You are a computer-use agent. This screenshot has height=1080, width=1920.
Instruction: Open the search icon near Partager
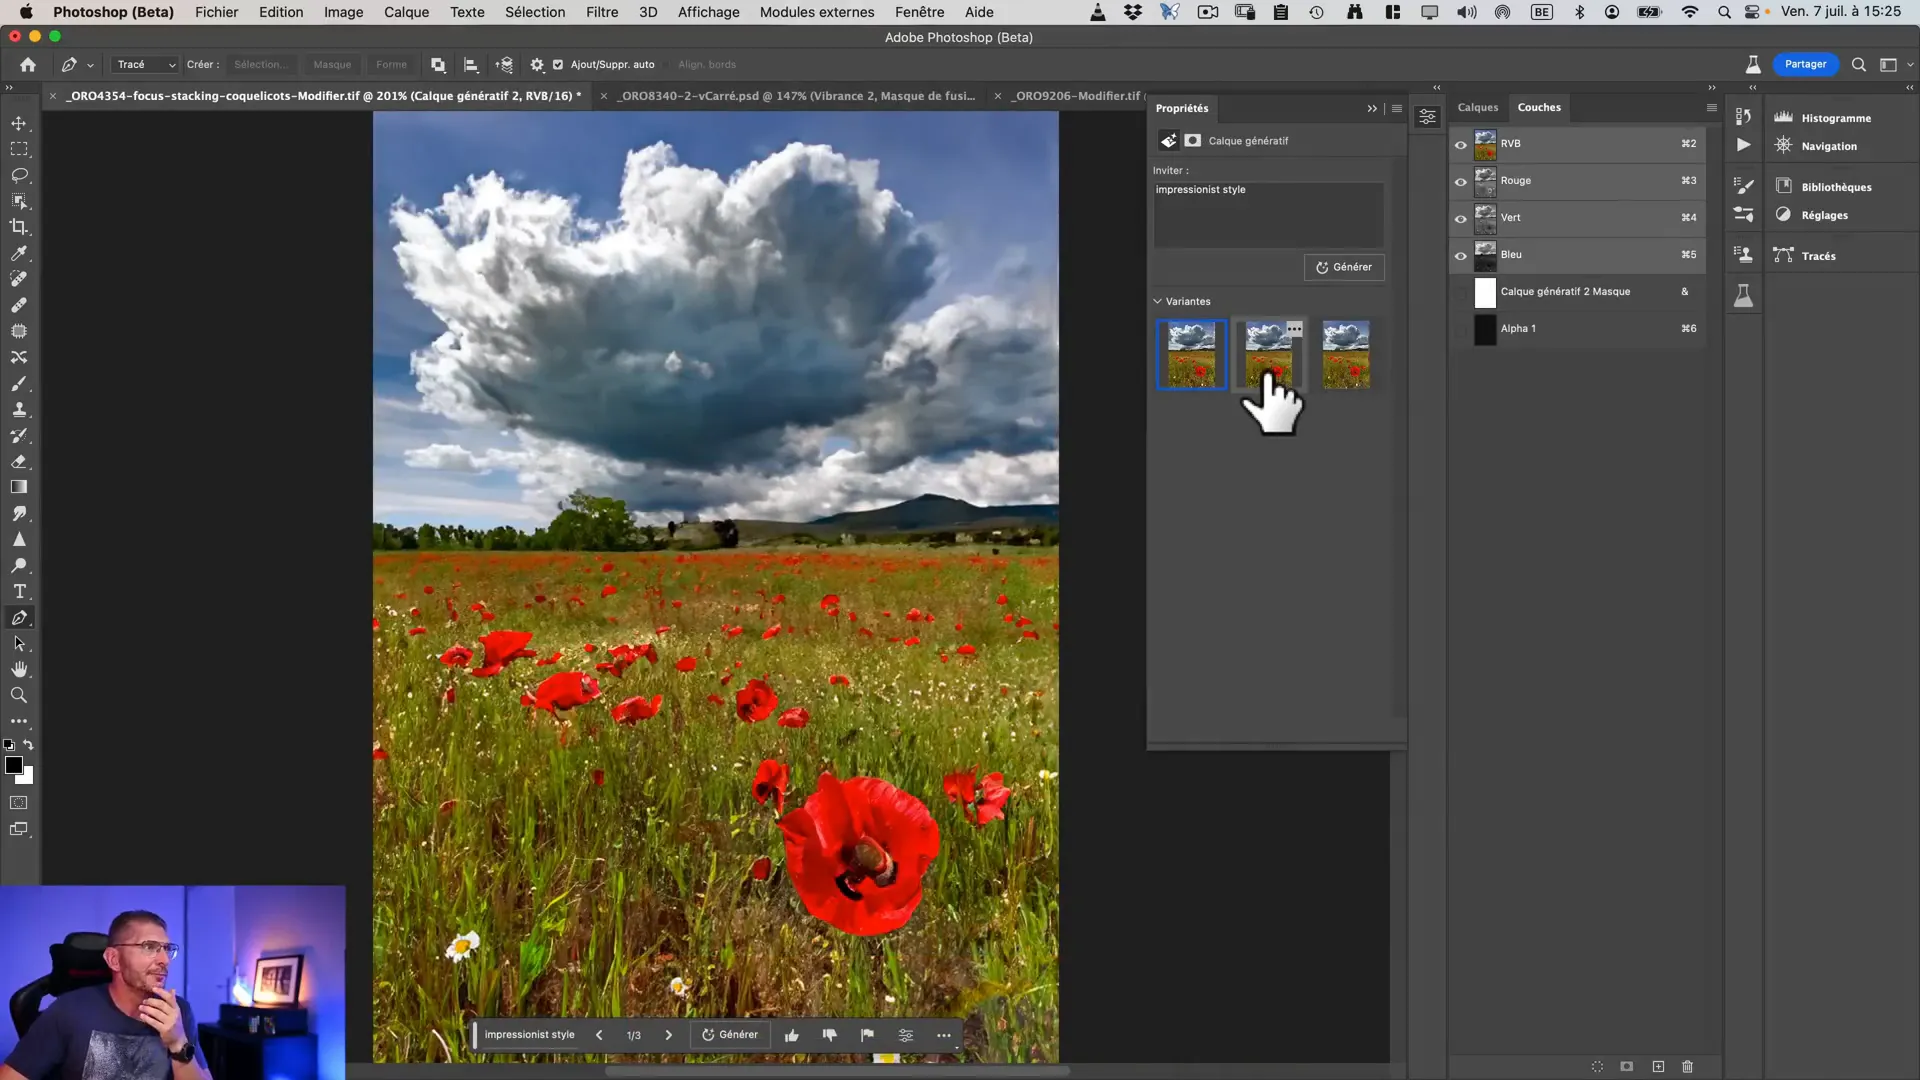point(1858,64)
